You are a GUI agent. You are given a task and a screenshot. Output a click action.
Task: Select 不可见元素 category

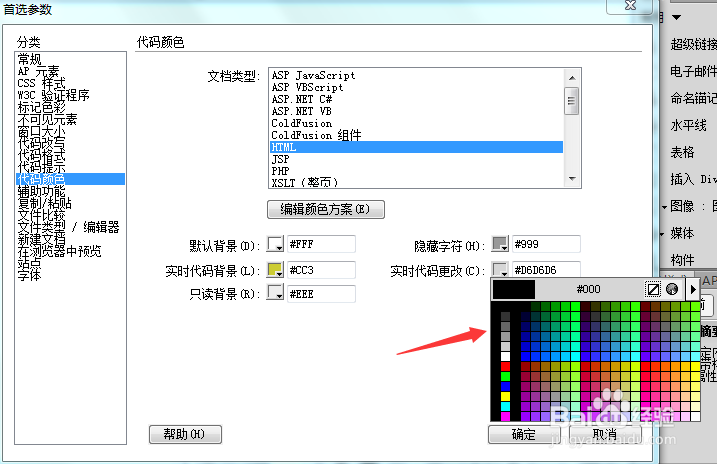[x=70, y=119]
